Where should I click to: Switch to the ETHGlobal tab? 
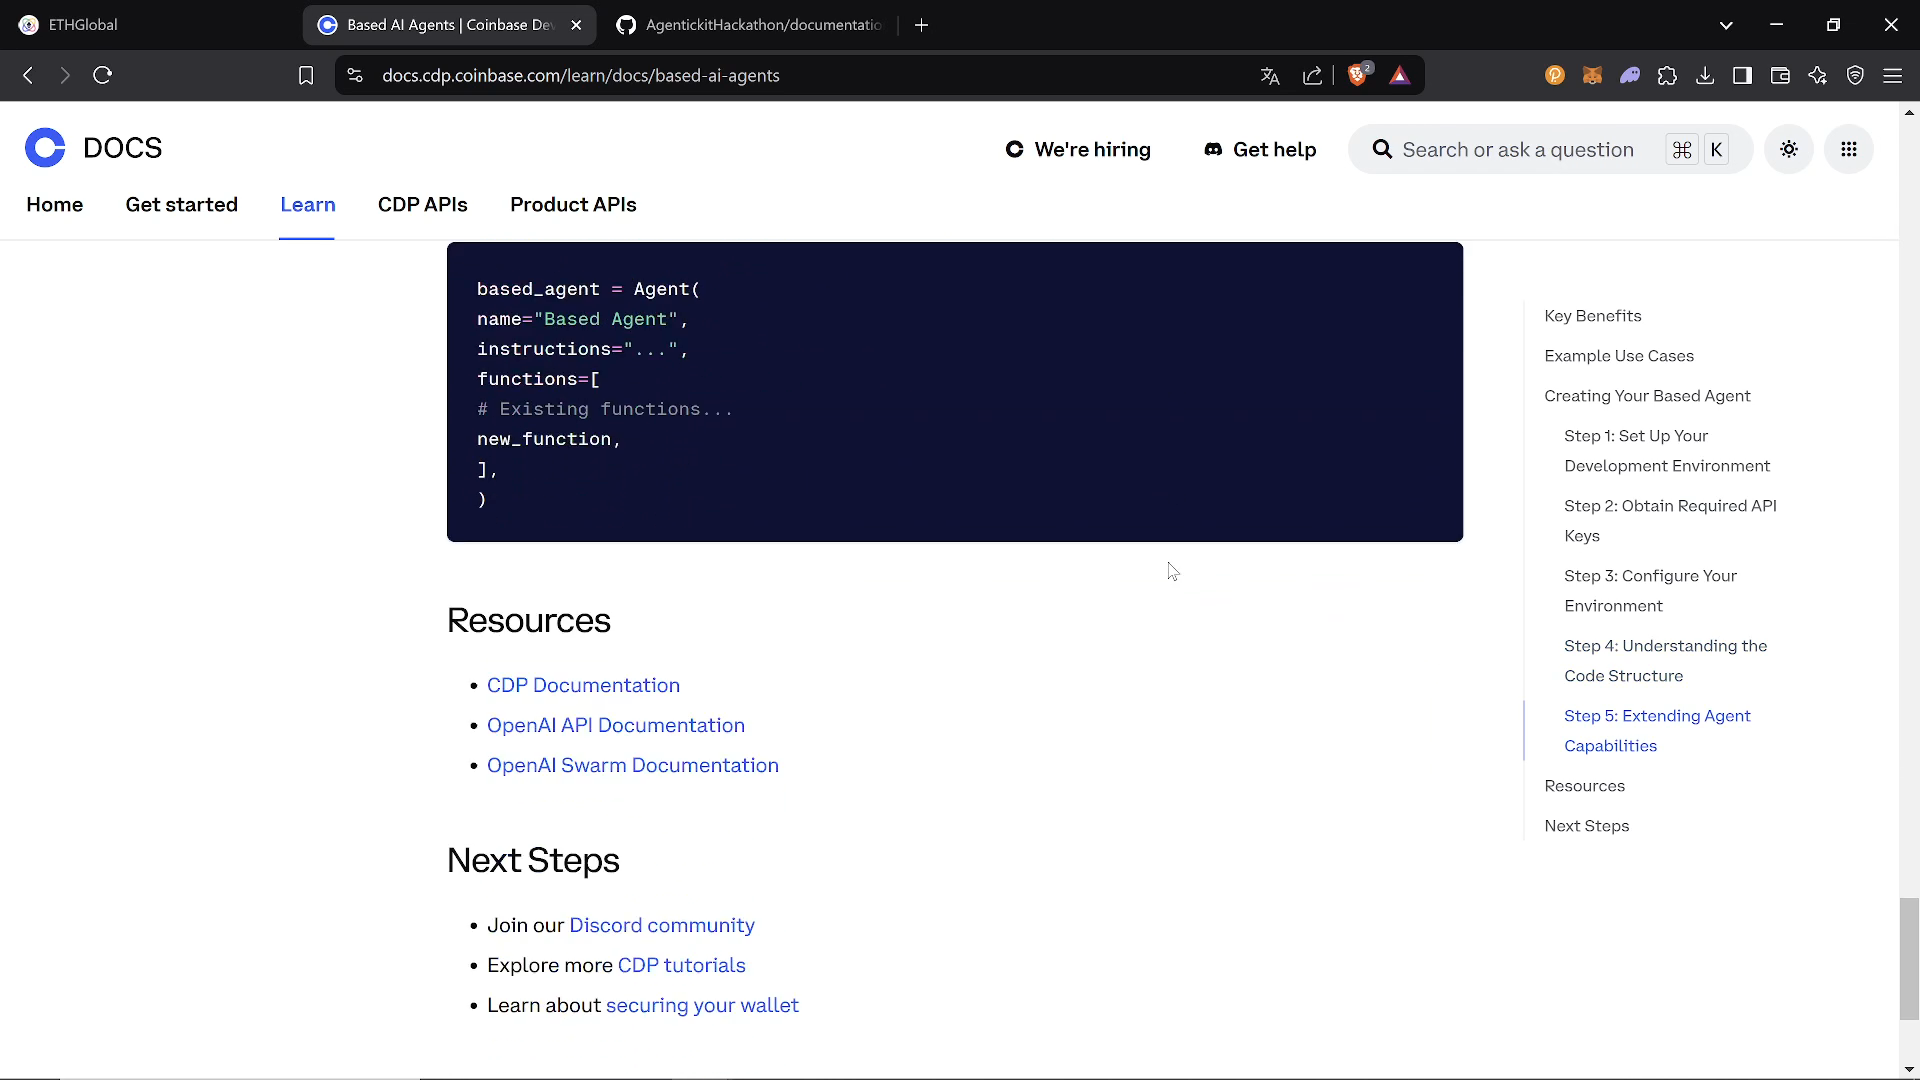coord(150,25)
